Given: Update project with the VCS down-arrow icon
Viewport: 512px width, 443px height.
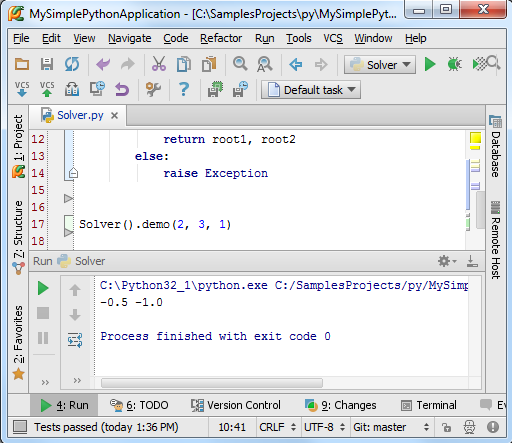Looking at the screenshot, I should coord(22,89).
